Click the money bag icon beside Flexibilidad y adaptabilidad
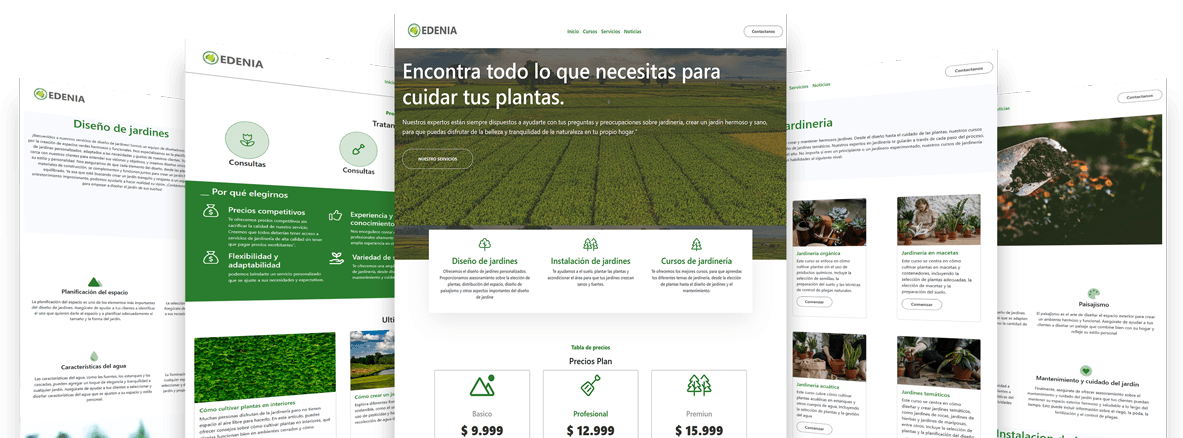 (210, 258)
